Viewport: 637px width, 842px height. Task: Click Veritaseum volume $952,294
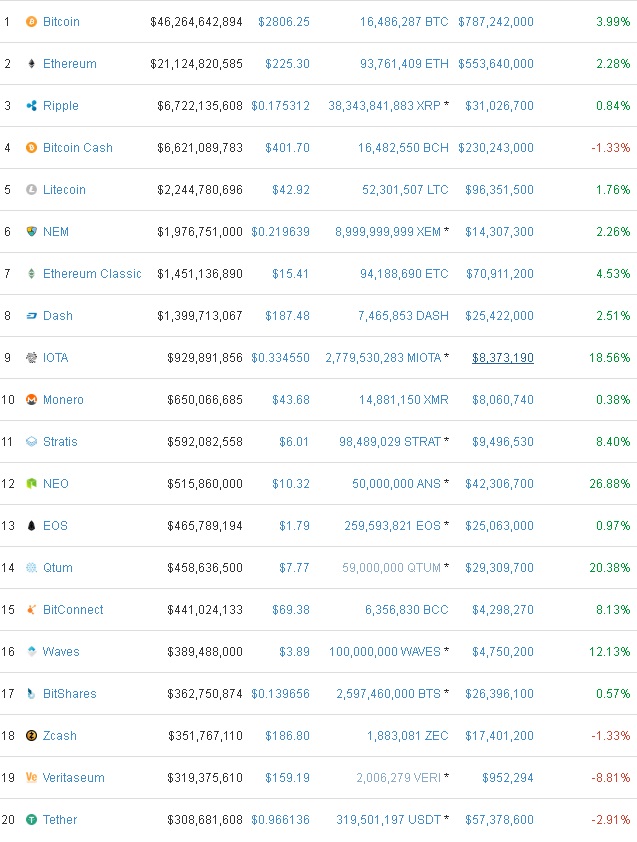508,778
